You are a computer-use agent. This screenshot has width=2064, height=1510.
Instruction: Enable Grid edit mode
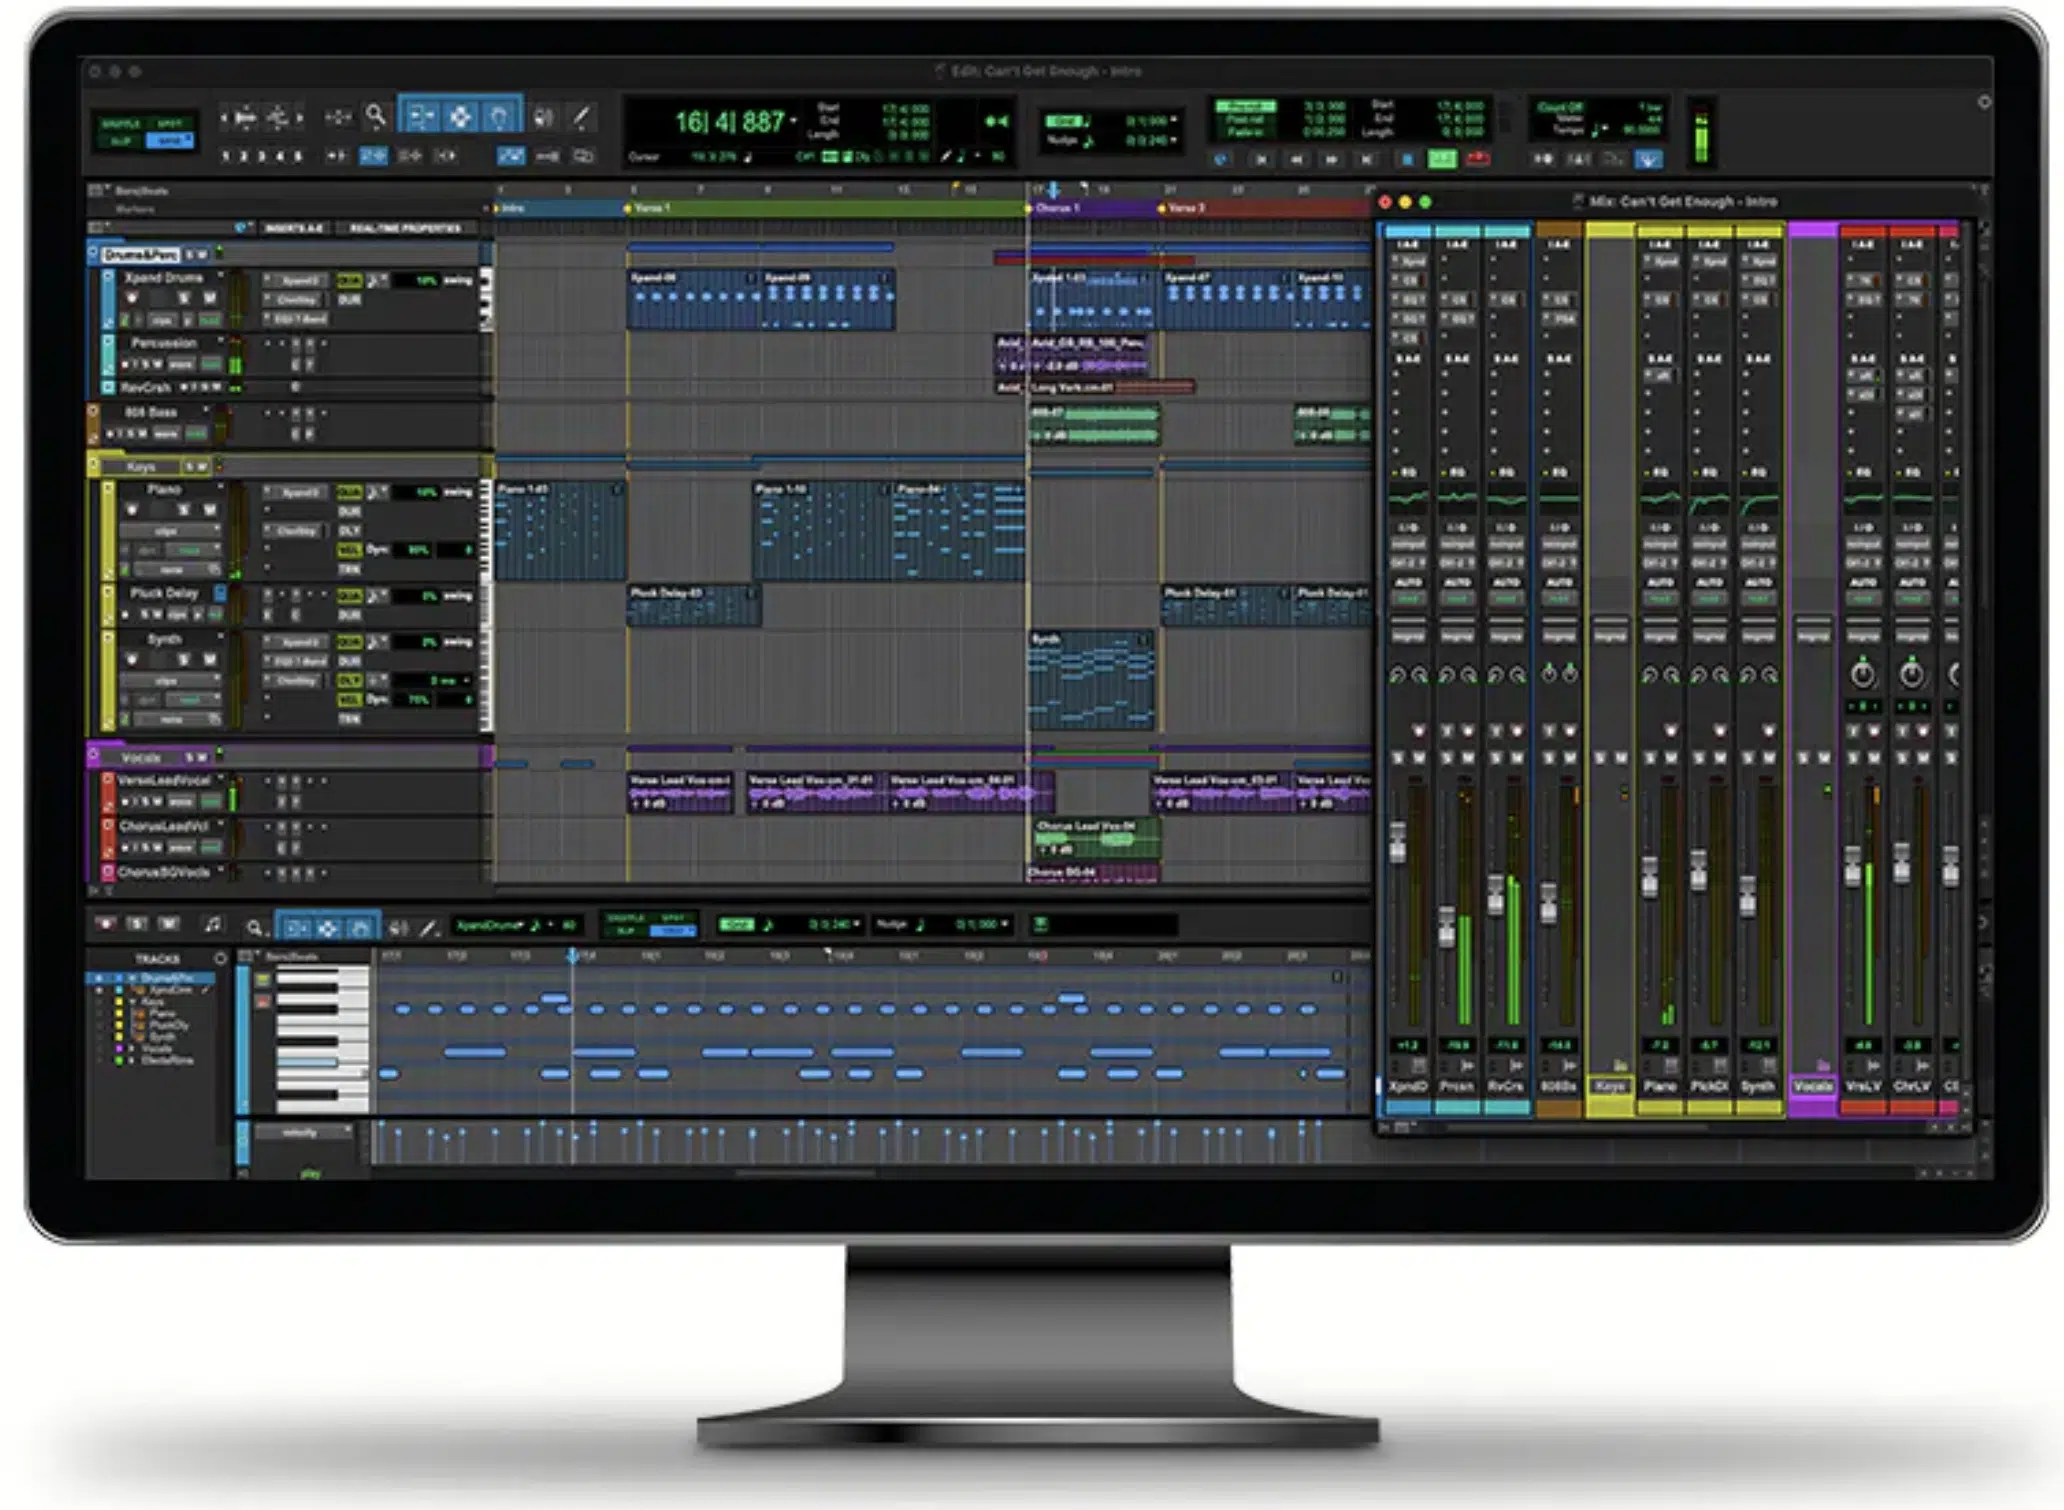pos(171,141)
